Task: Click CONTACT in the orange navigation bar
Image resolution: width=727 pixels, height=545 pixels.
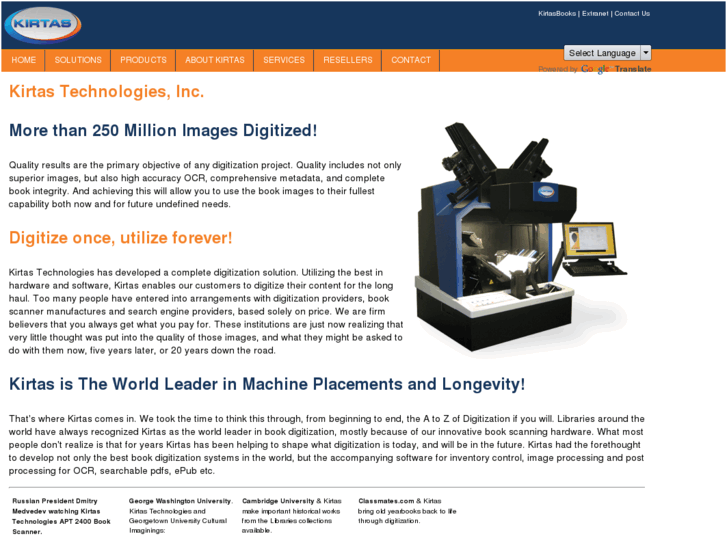Action: coord(411,60)
